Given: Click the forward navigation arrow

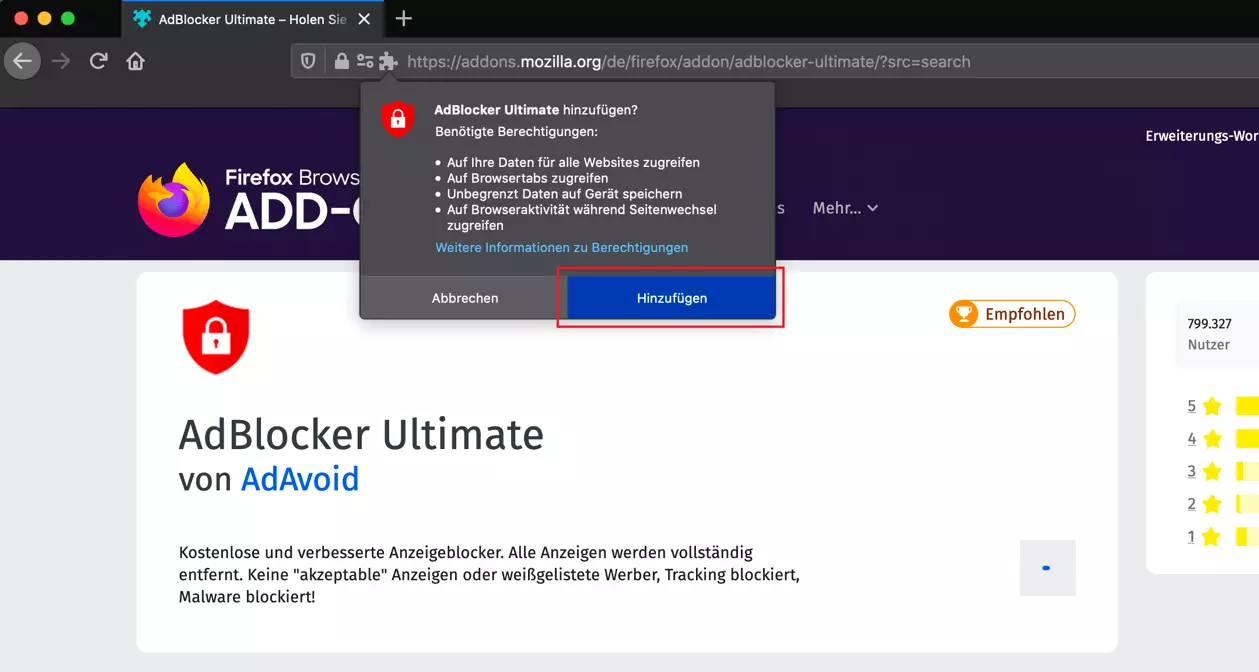Looking at the screenshot, I should click(61, 61).
